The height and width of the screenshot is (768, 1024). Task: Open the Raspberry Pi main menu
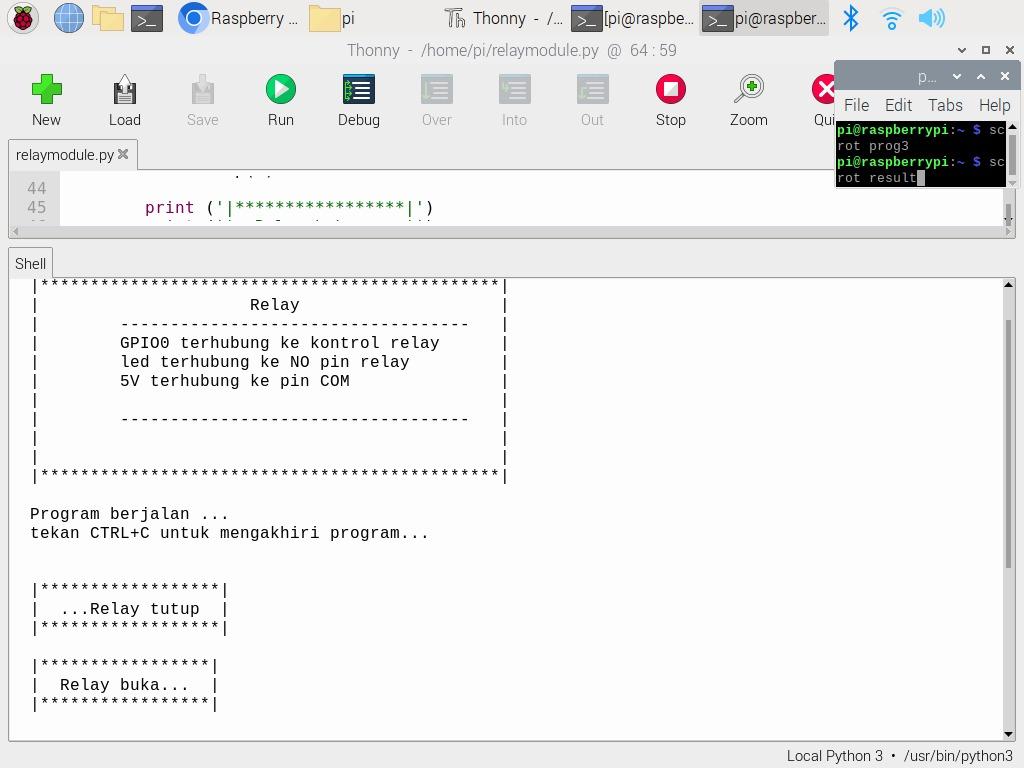pyautogui.click(x=23, y=18)
